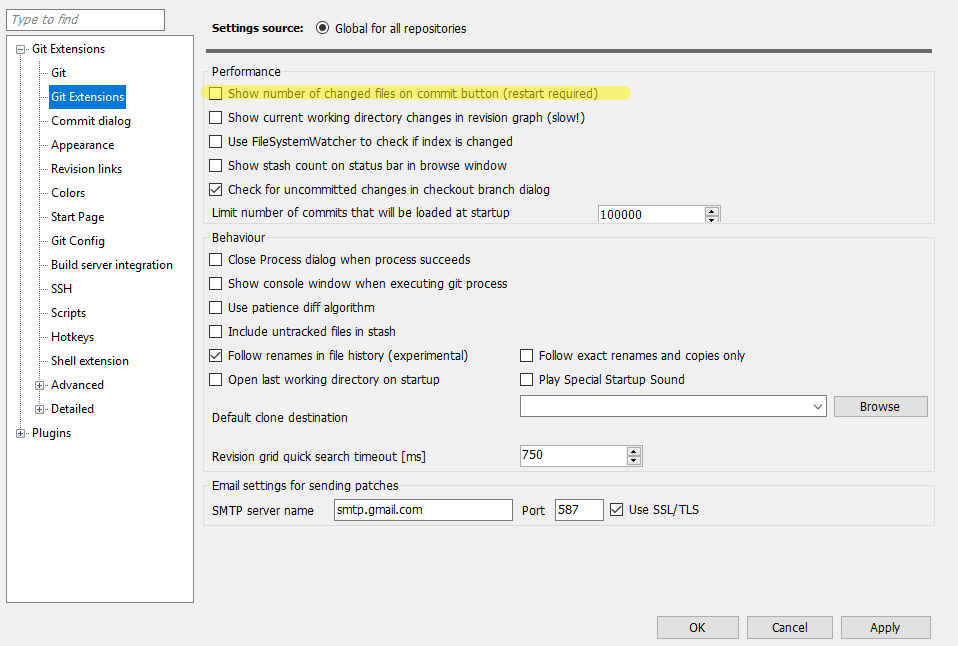This screenshot has height=646, width=958.
Task: Open the Appearance settings page
Action: coord(82,144)
